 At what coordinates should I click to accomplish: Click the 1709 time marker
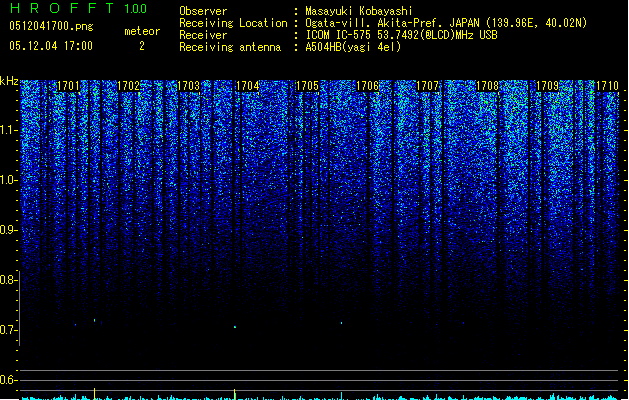tap(548, 86)
